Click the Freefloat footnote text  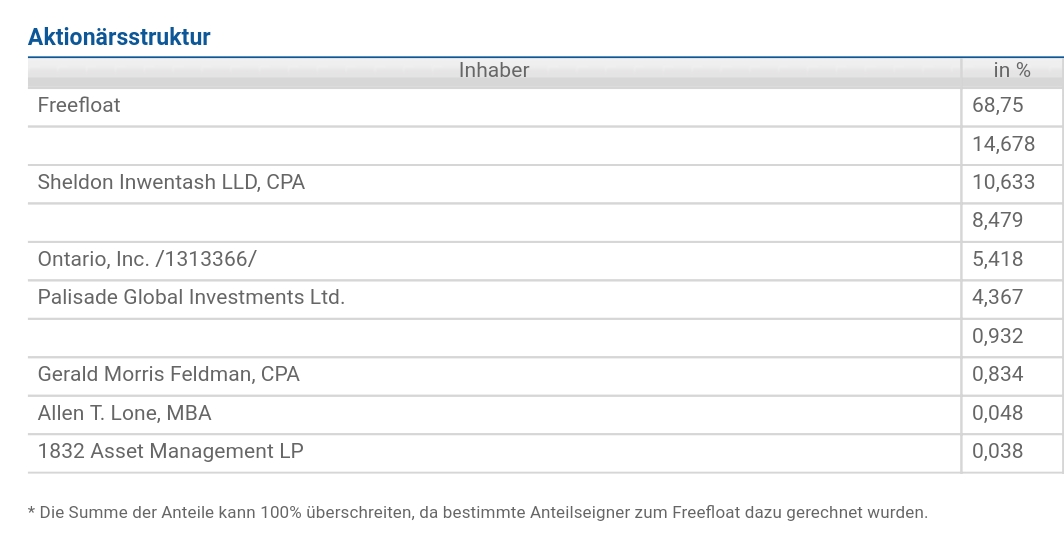tap(478, 512)
